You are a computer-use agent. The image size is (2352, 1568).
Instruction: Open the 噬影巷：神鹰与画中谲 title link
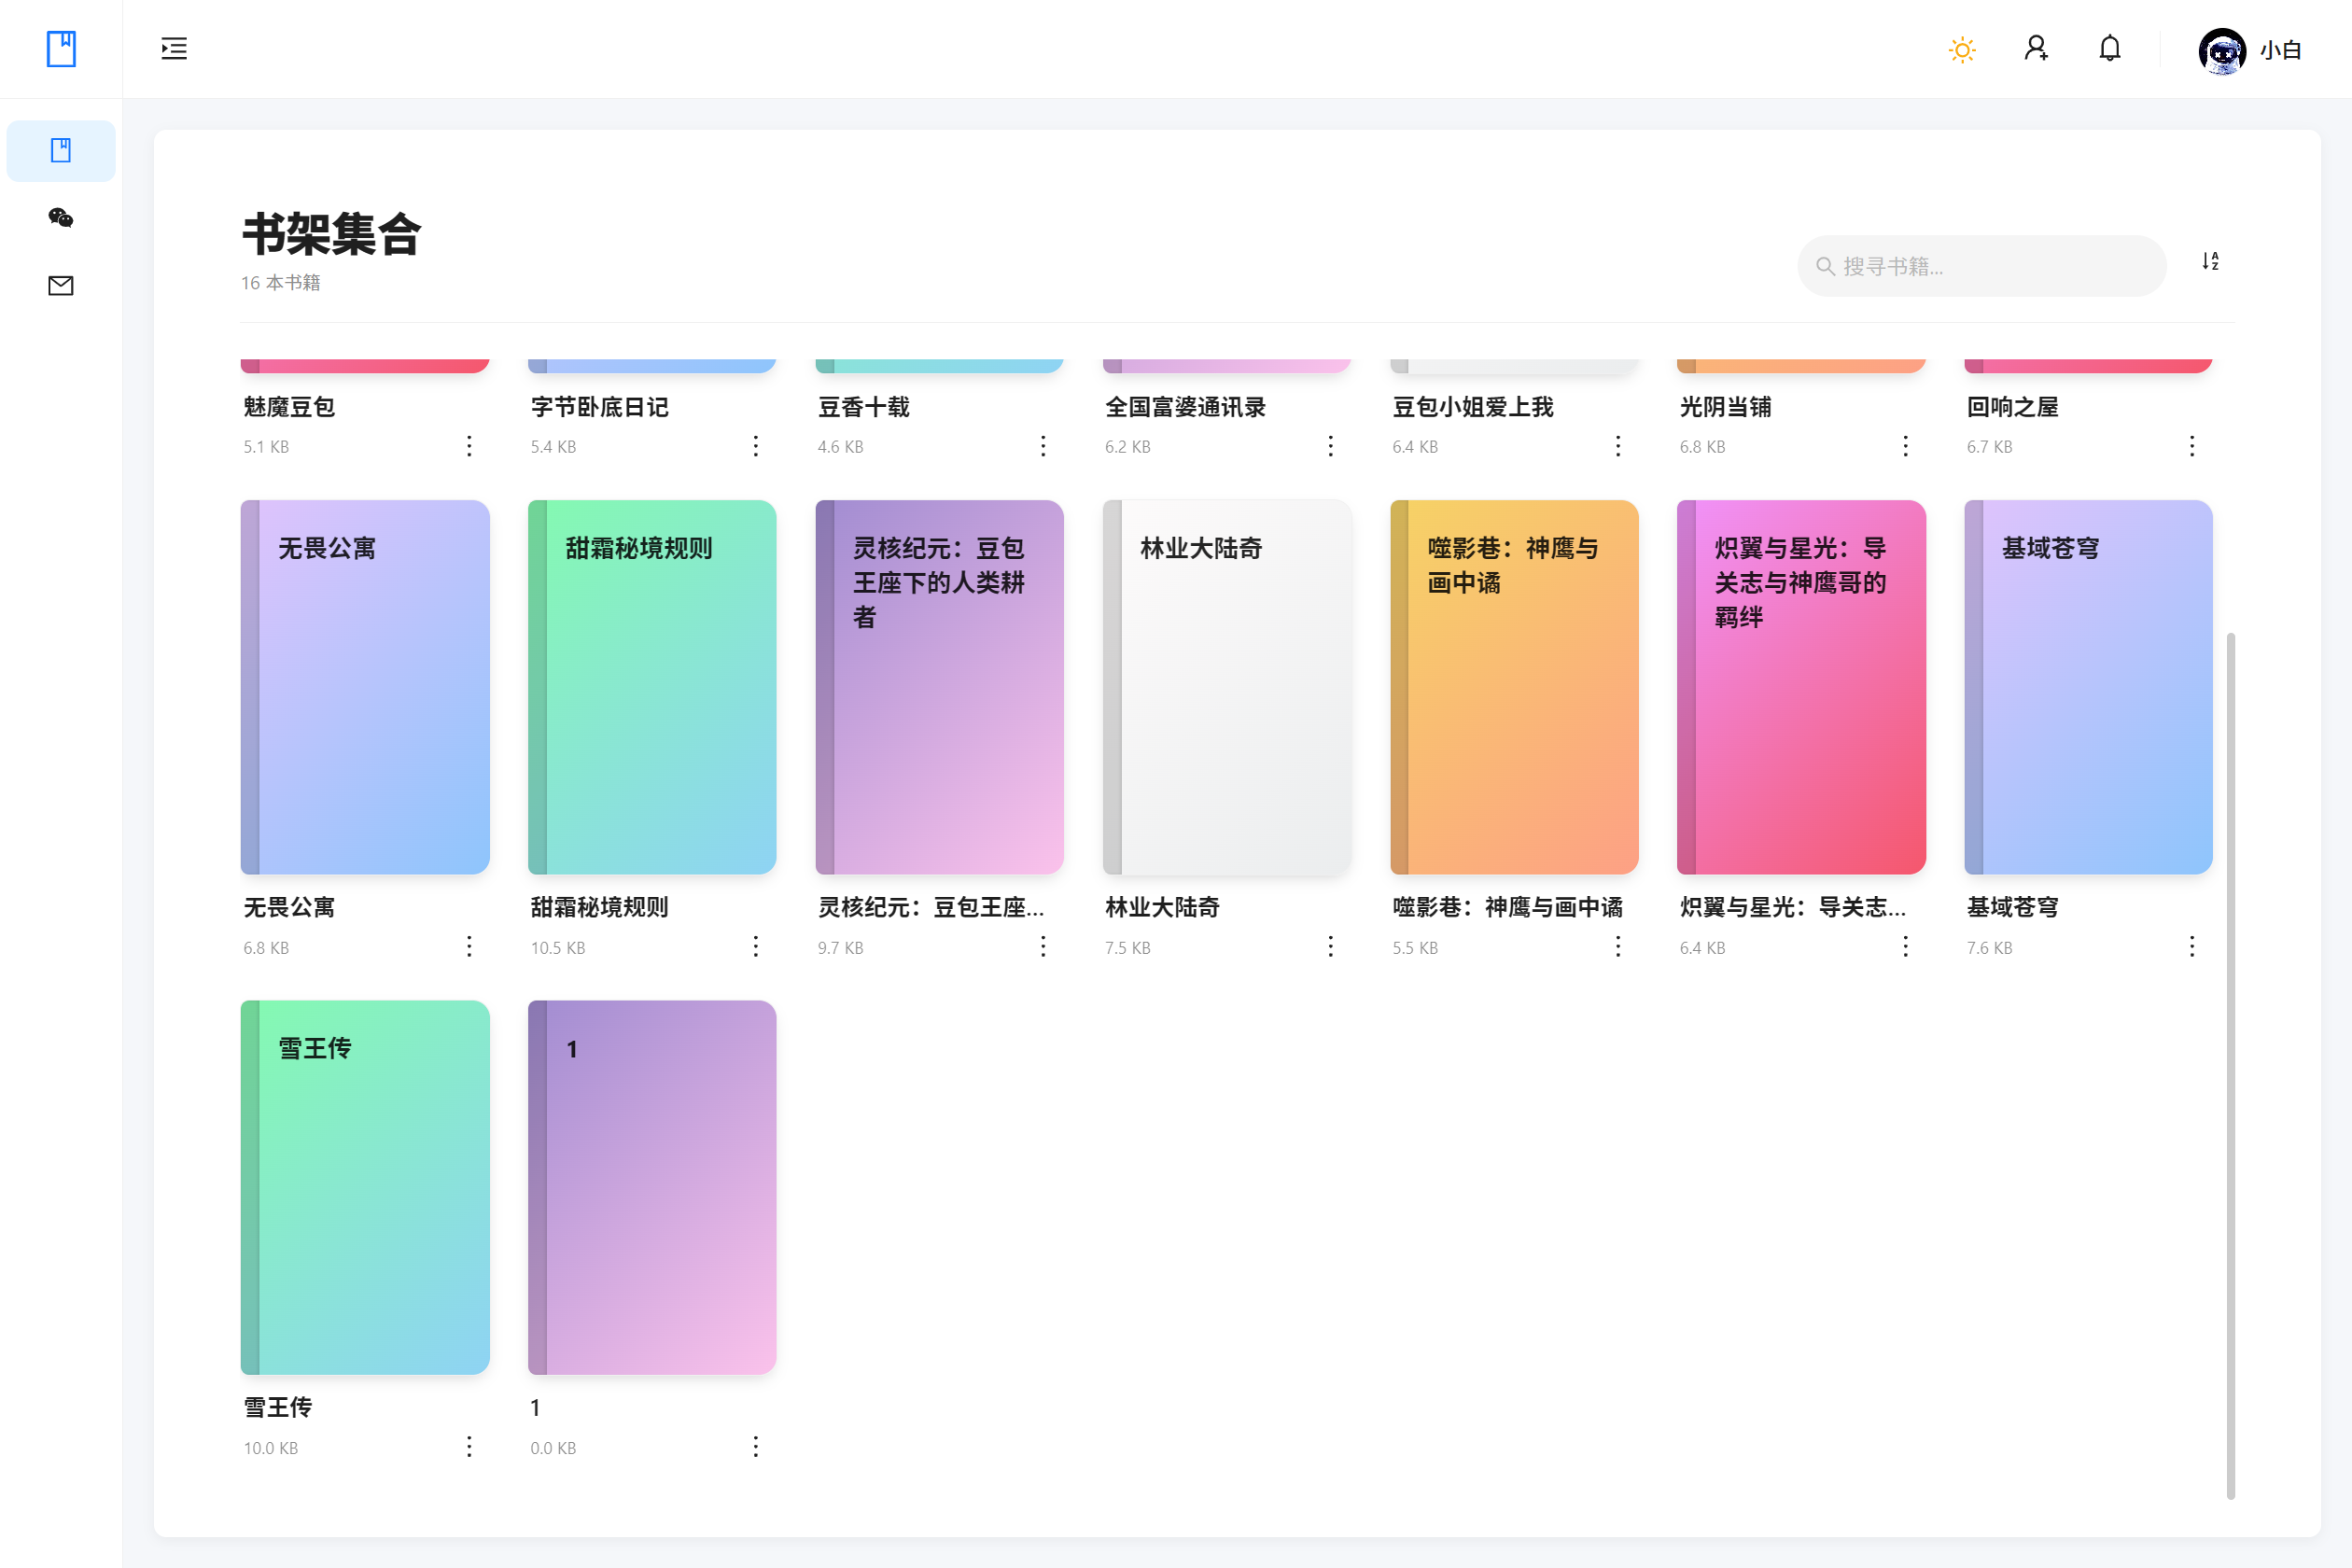(1507, 907)
